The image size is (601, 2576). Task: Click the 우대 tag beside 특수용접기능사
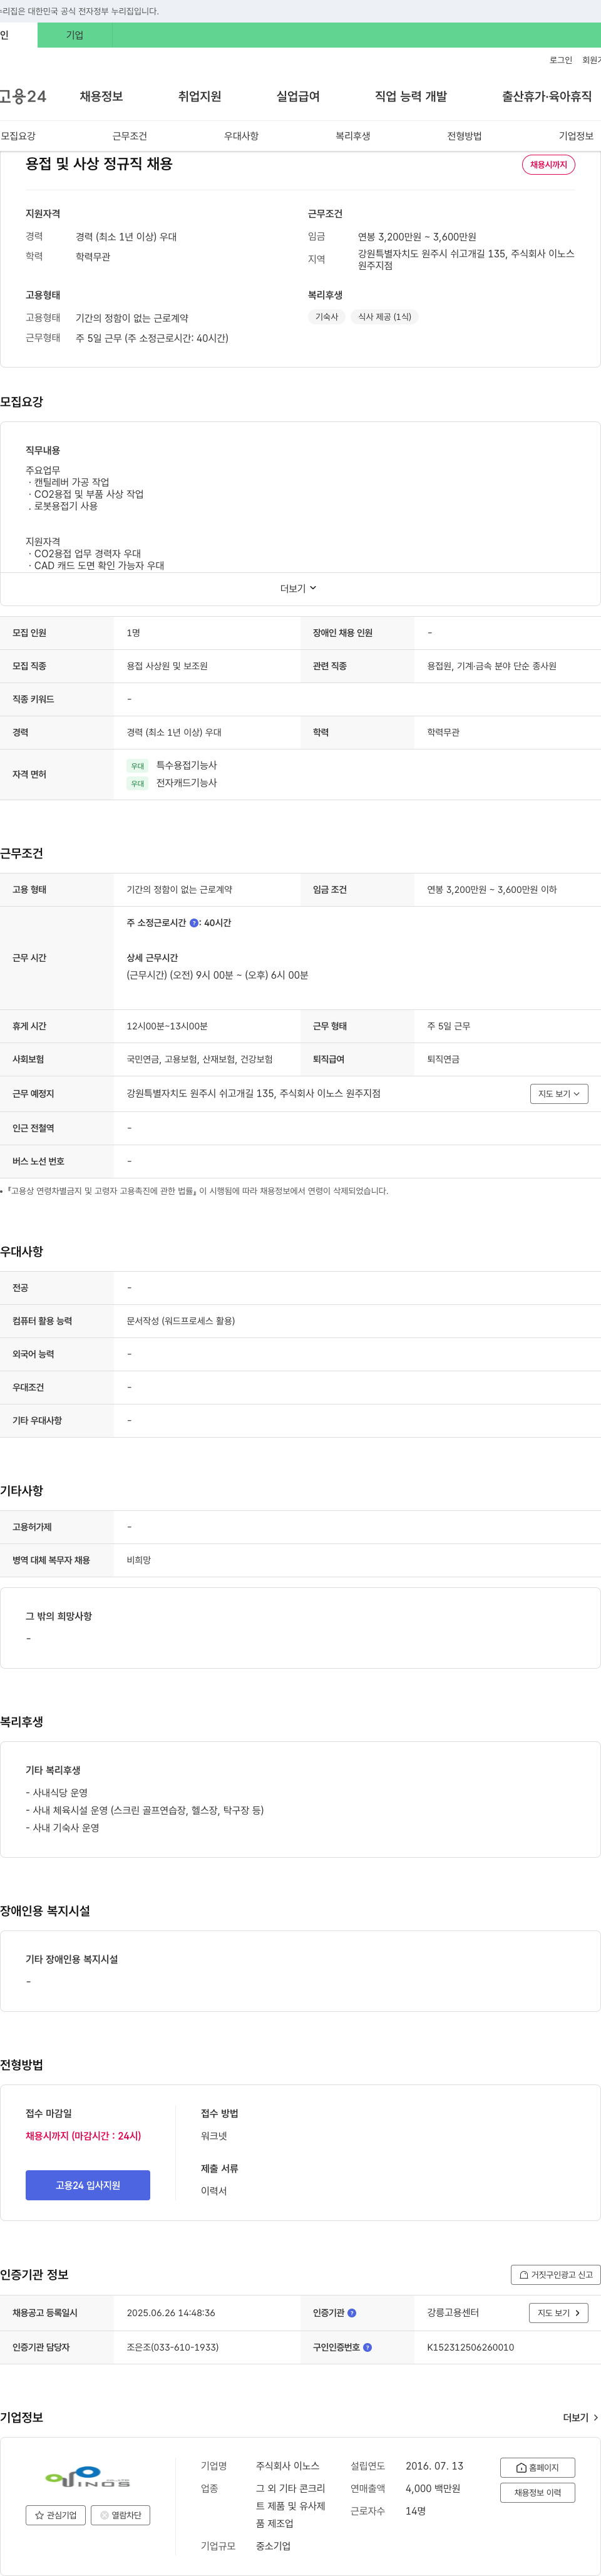[x=138, y=766]
